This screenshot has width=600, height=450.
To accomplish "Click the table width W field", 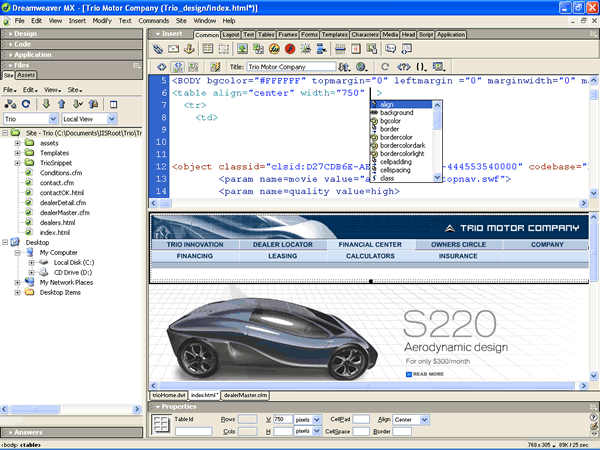I will [283, 420].
